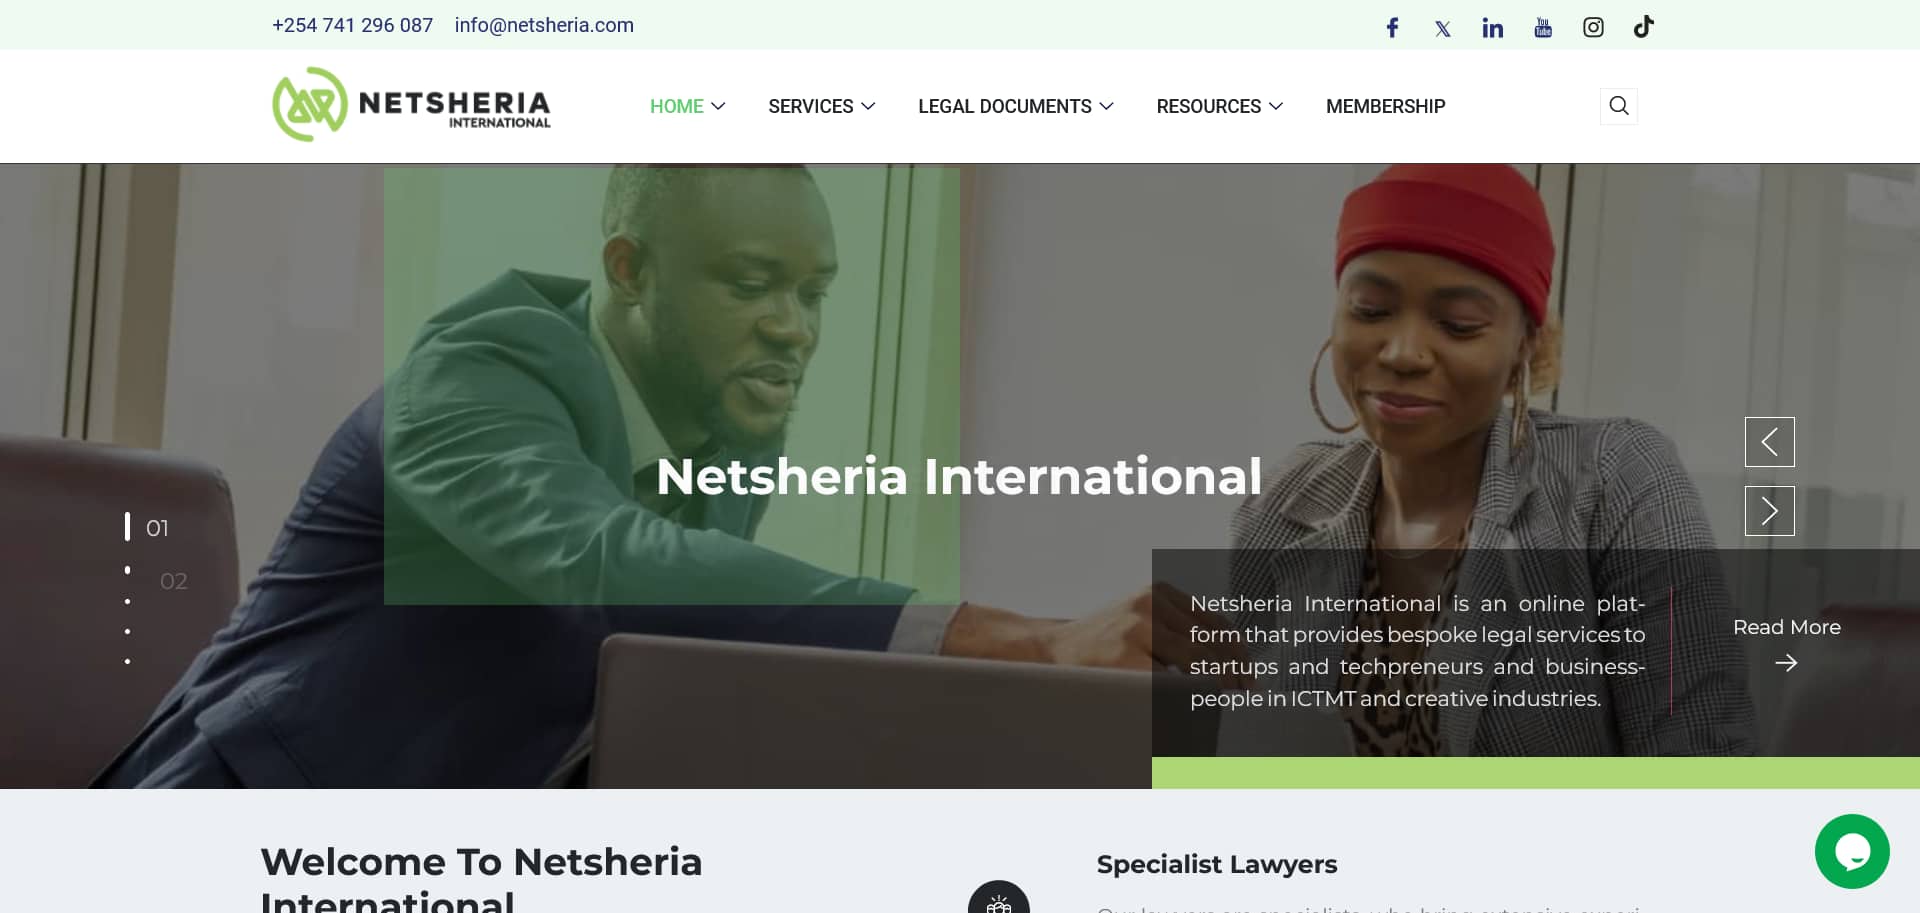Advance to the next slide arrow
The width and height of the screenshot is (1920, 913).
point(1769,511)
